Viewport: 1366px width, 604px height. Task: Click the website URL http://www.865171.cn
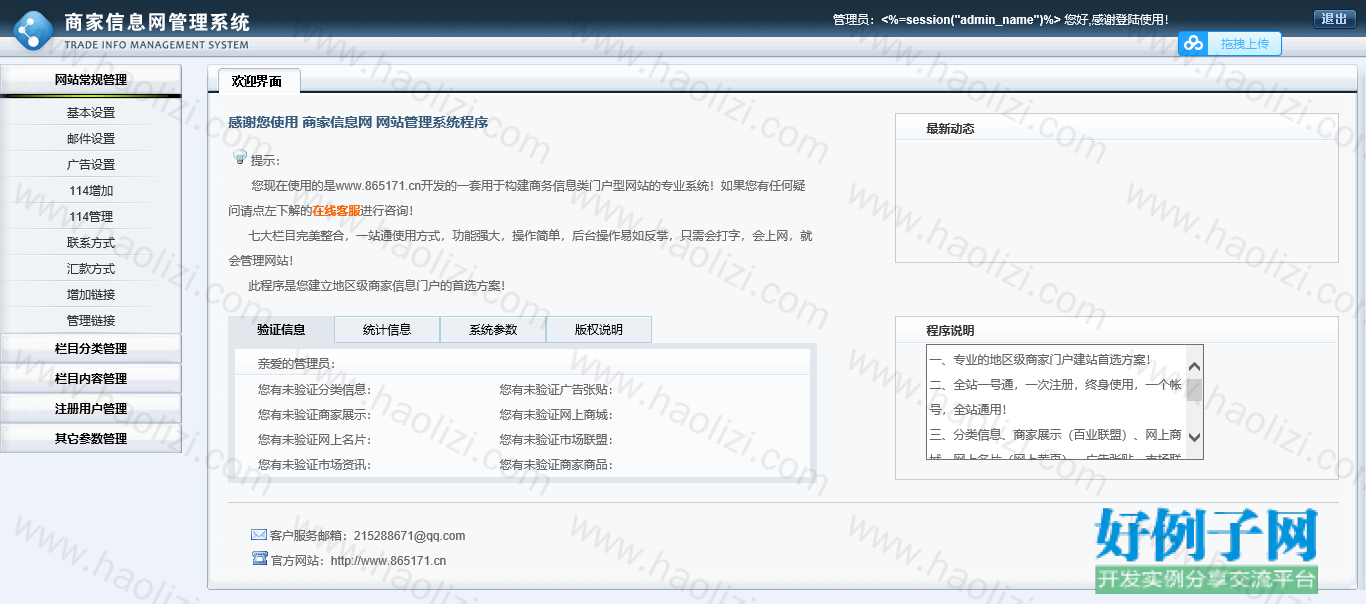pyautogui.click(x=388, y=561)
